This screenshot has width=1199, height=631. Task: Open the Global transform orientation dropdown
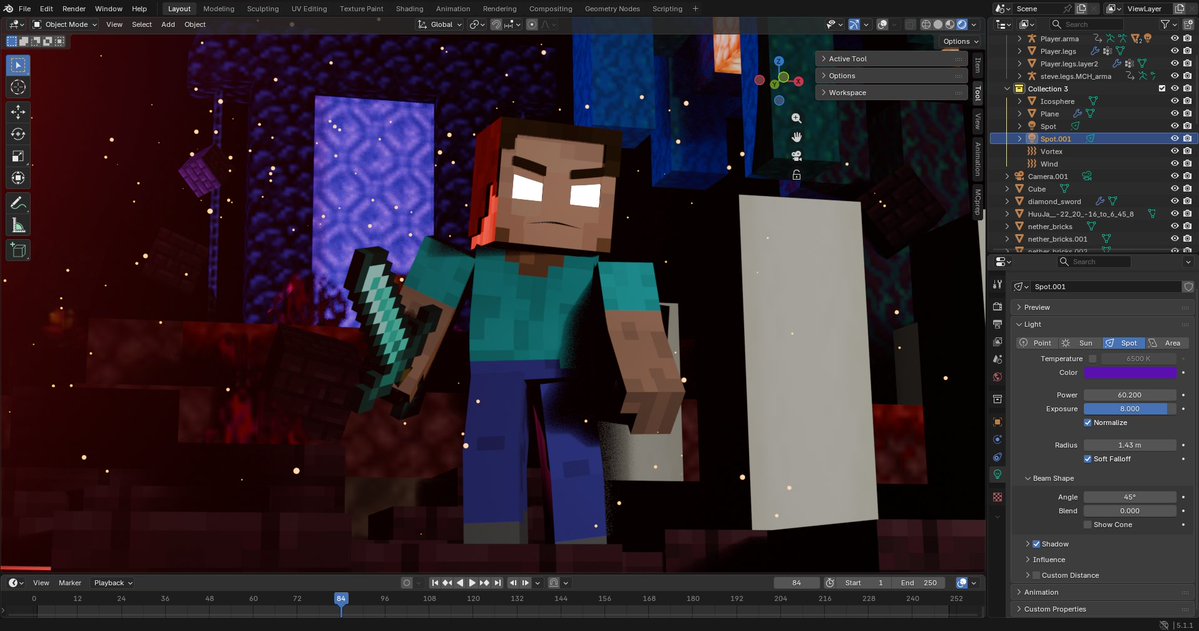click(x=440, y=24)
